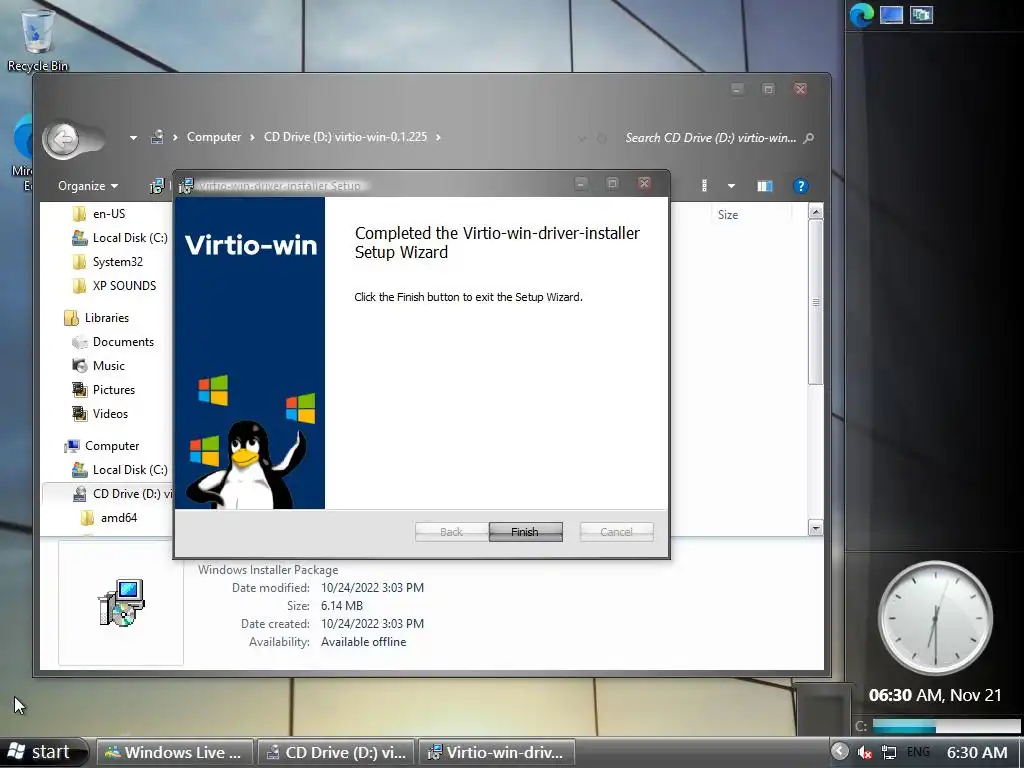Click the Microsoft Edge icon in the sidebar
The height and width of the screenshot is (768, 1024).
click(861, 15)
